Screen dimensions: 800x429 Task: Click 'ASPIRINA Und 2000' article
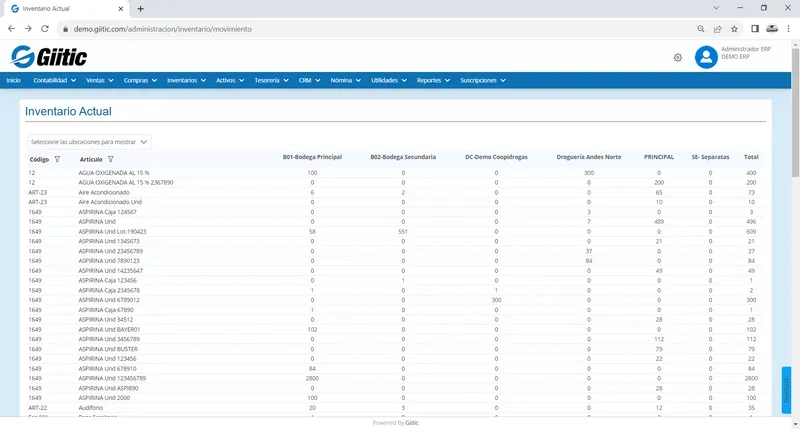[104, 398]
